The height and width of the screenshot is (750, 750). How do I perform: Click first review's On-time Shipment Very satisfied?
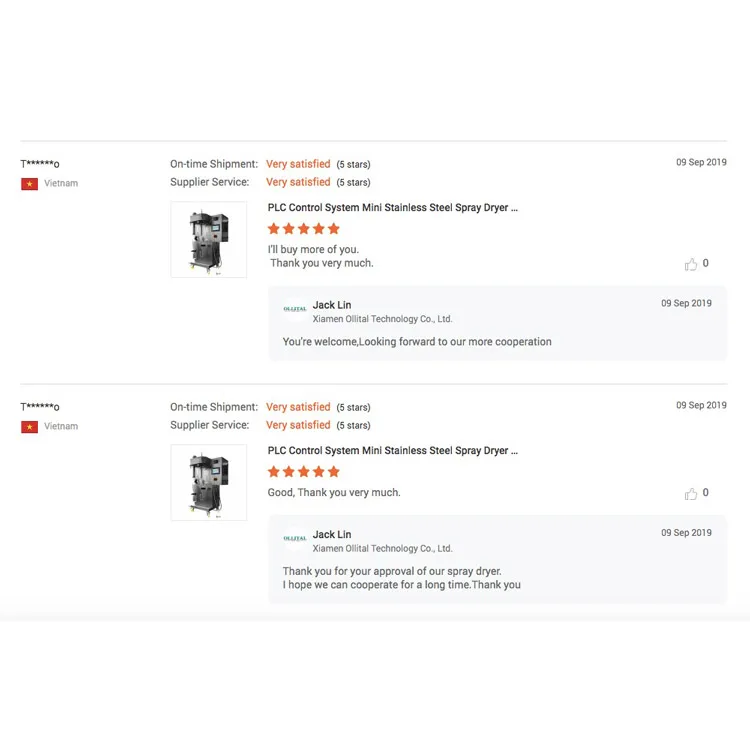298,164
